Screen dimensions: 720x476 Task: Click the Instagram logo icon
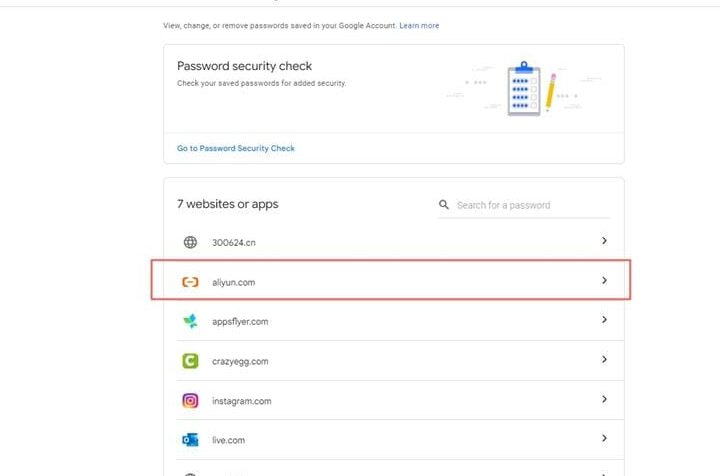click(190, 400)
